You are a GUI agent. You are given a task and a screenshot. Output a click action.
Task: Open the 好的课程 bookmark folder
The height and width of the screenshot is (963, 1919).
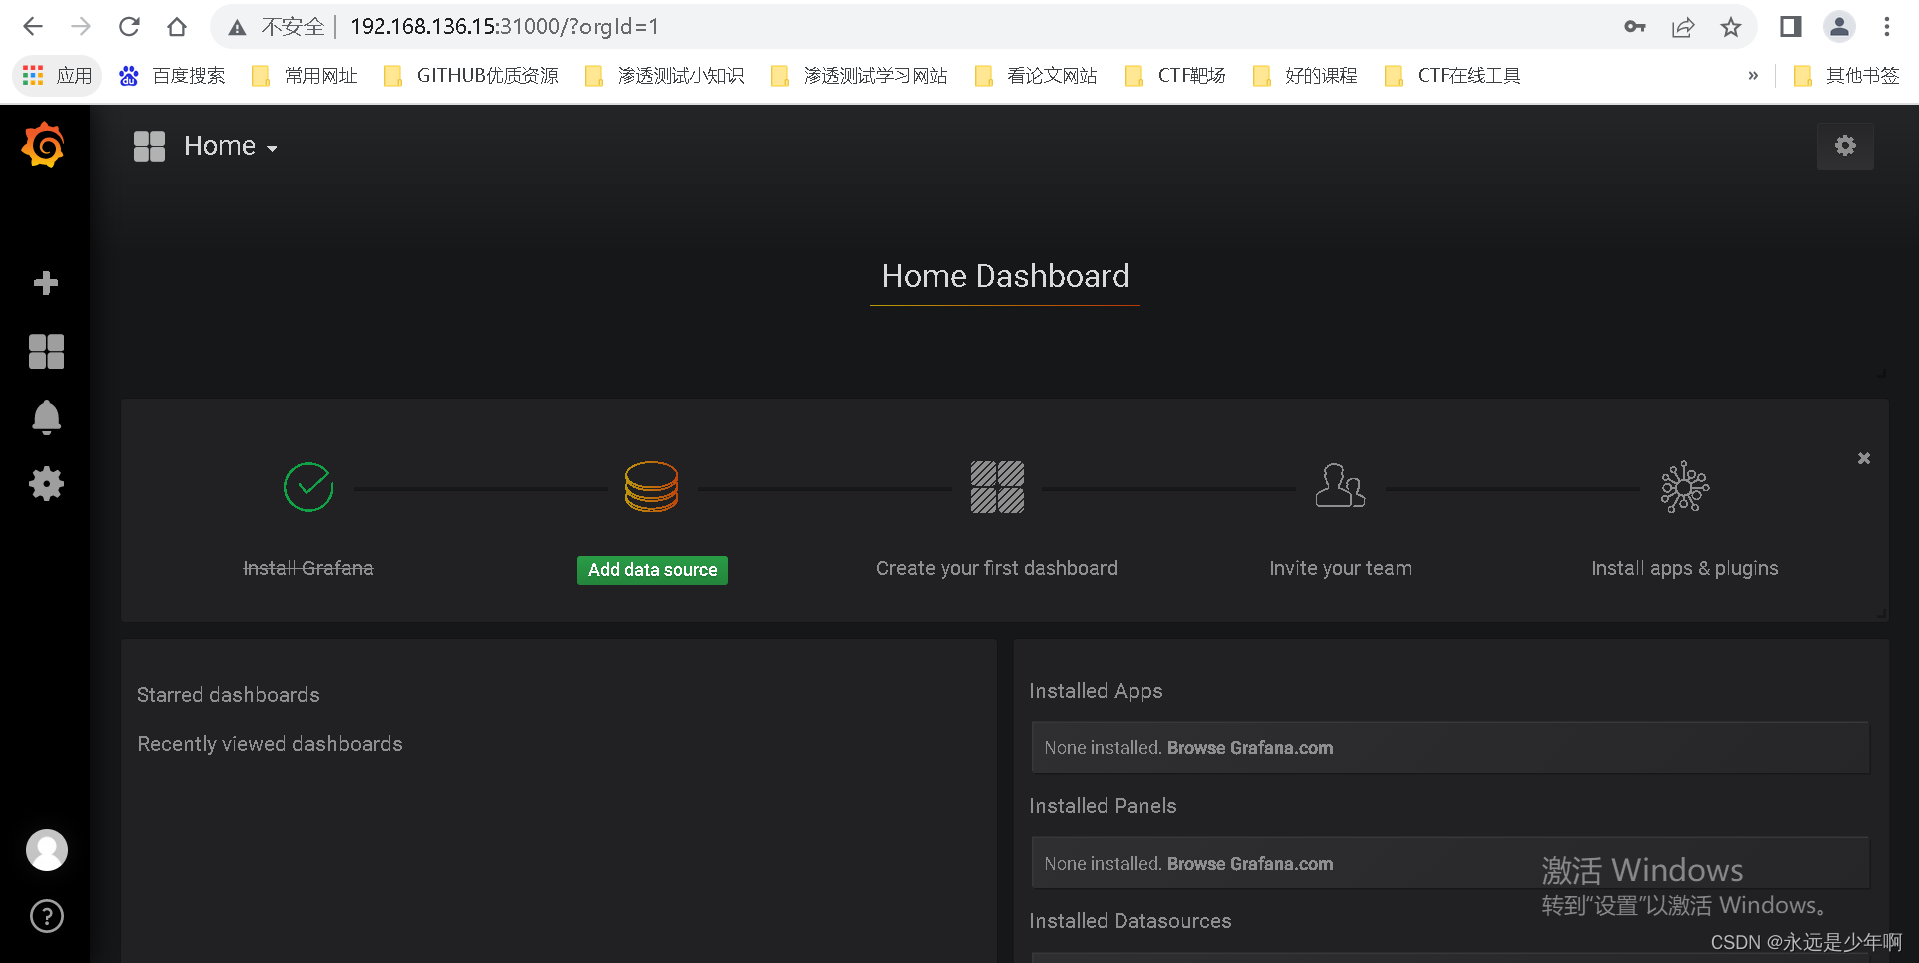pos(1305,76)
